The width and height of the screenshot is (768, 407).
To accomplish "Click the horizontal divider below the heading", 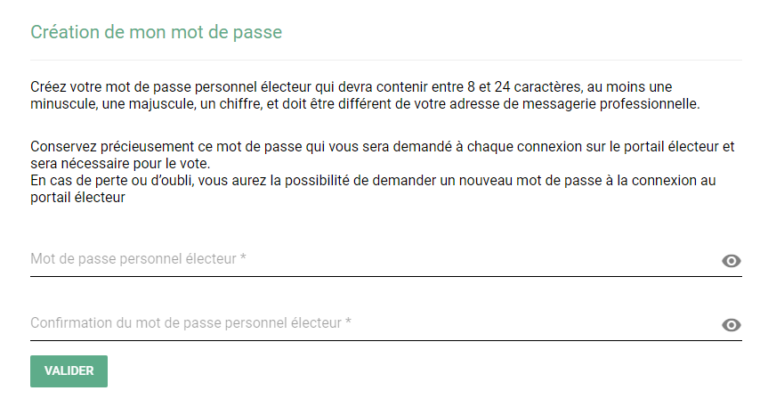I will [x=386, y=60].
